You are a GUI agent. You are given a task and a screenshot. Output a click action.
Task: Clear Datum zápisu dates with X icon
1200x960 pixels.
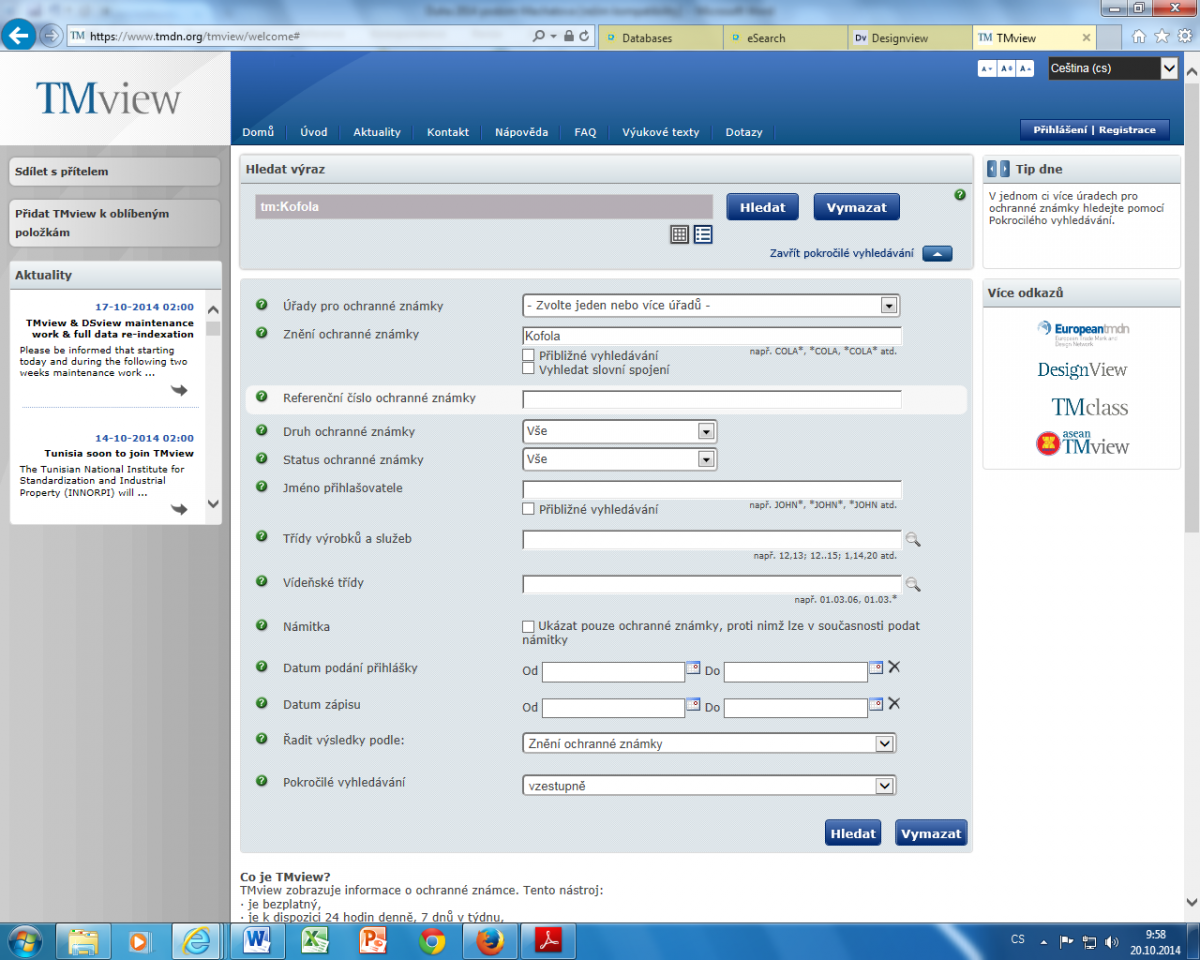(894, 704)
